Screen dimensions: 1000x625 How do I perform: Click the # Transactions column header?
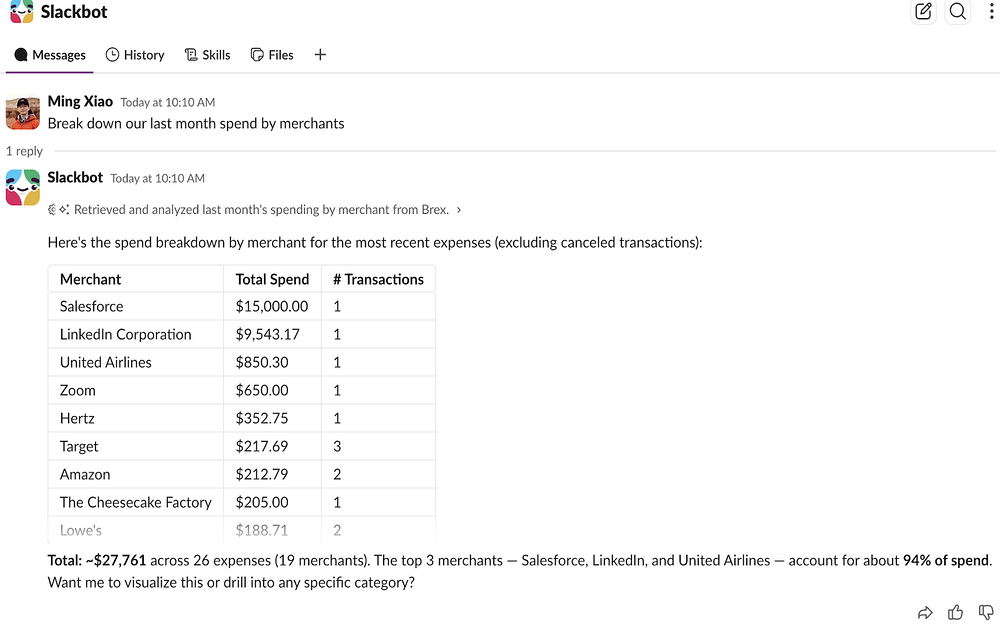pos(378,279)
